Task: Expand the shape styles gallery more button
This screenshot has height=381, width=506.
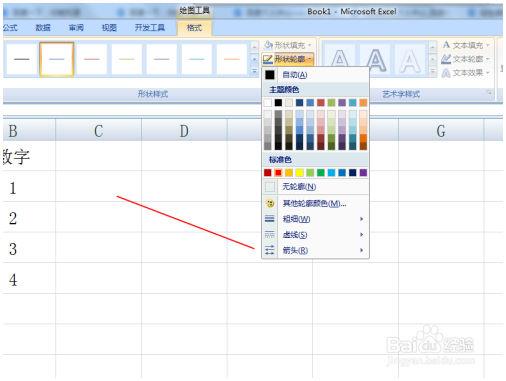Action: click(x=254, y=71)
